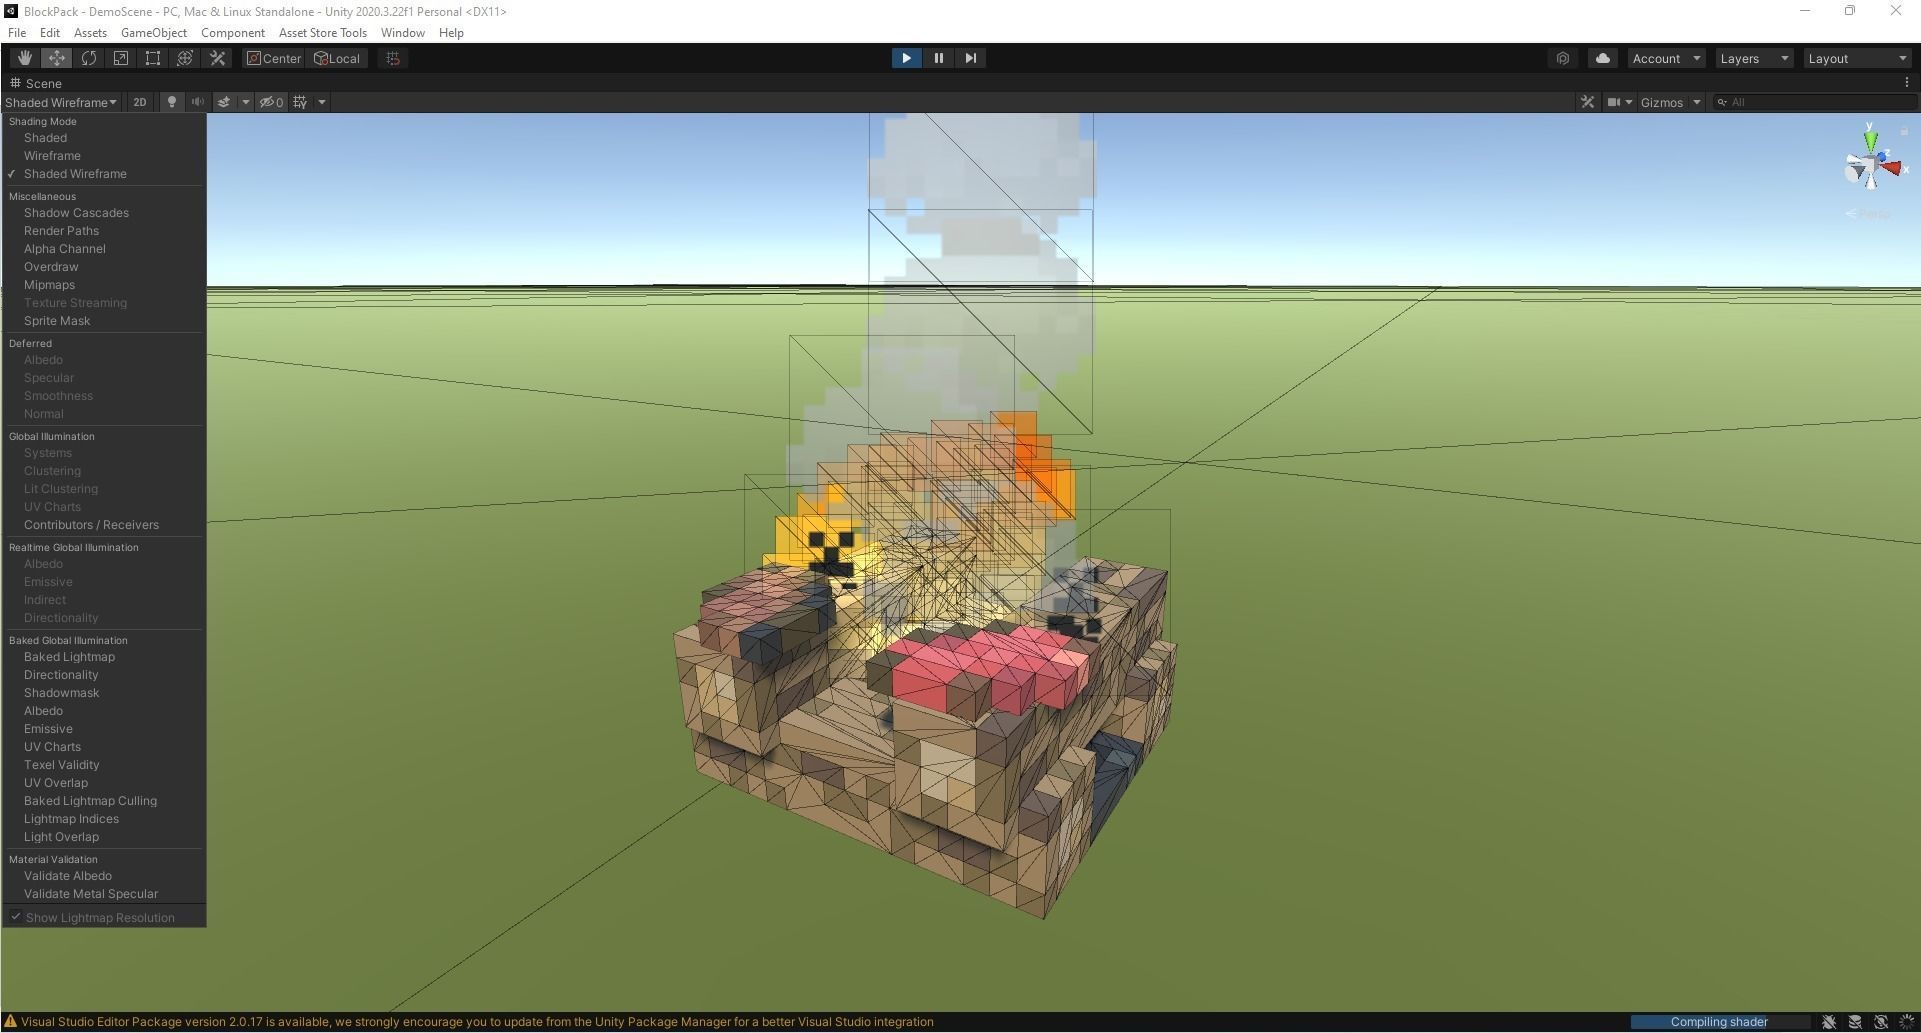The width and height of the screenshot is (1921, 1033).
Task: Select the Scale tool
Action: pos(120,57)
